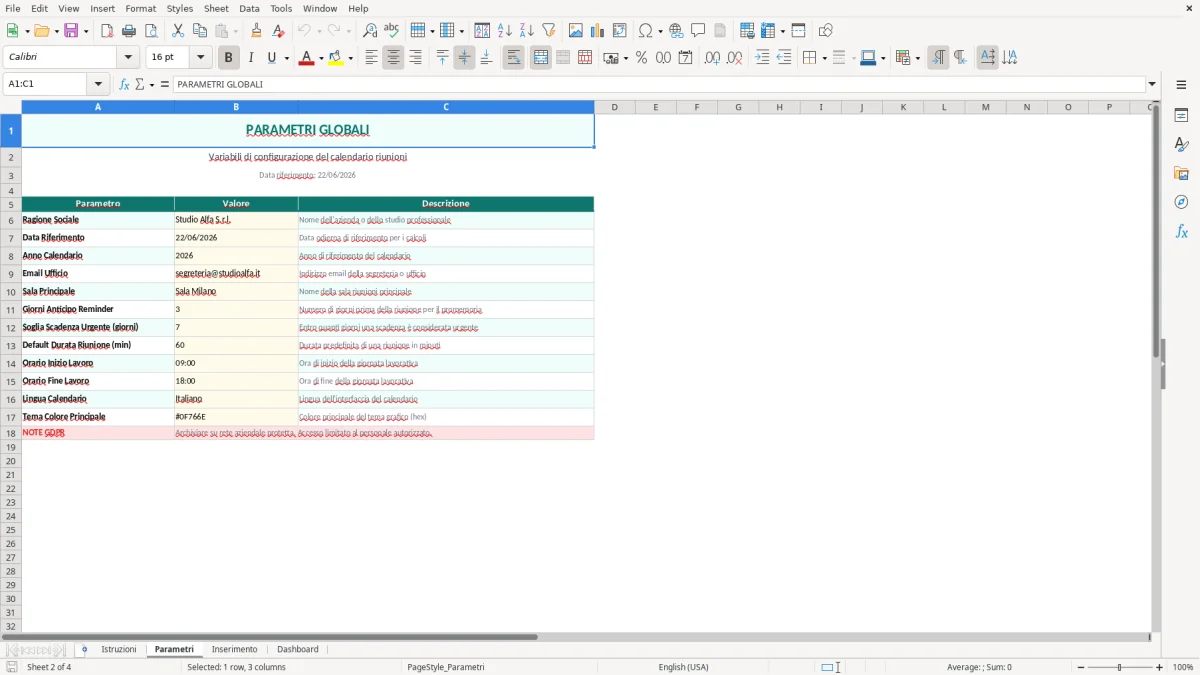The image size is (1200, 675).
Task: Add a decimal place
Action: point(712,58)
